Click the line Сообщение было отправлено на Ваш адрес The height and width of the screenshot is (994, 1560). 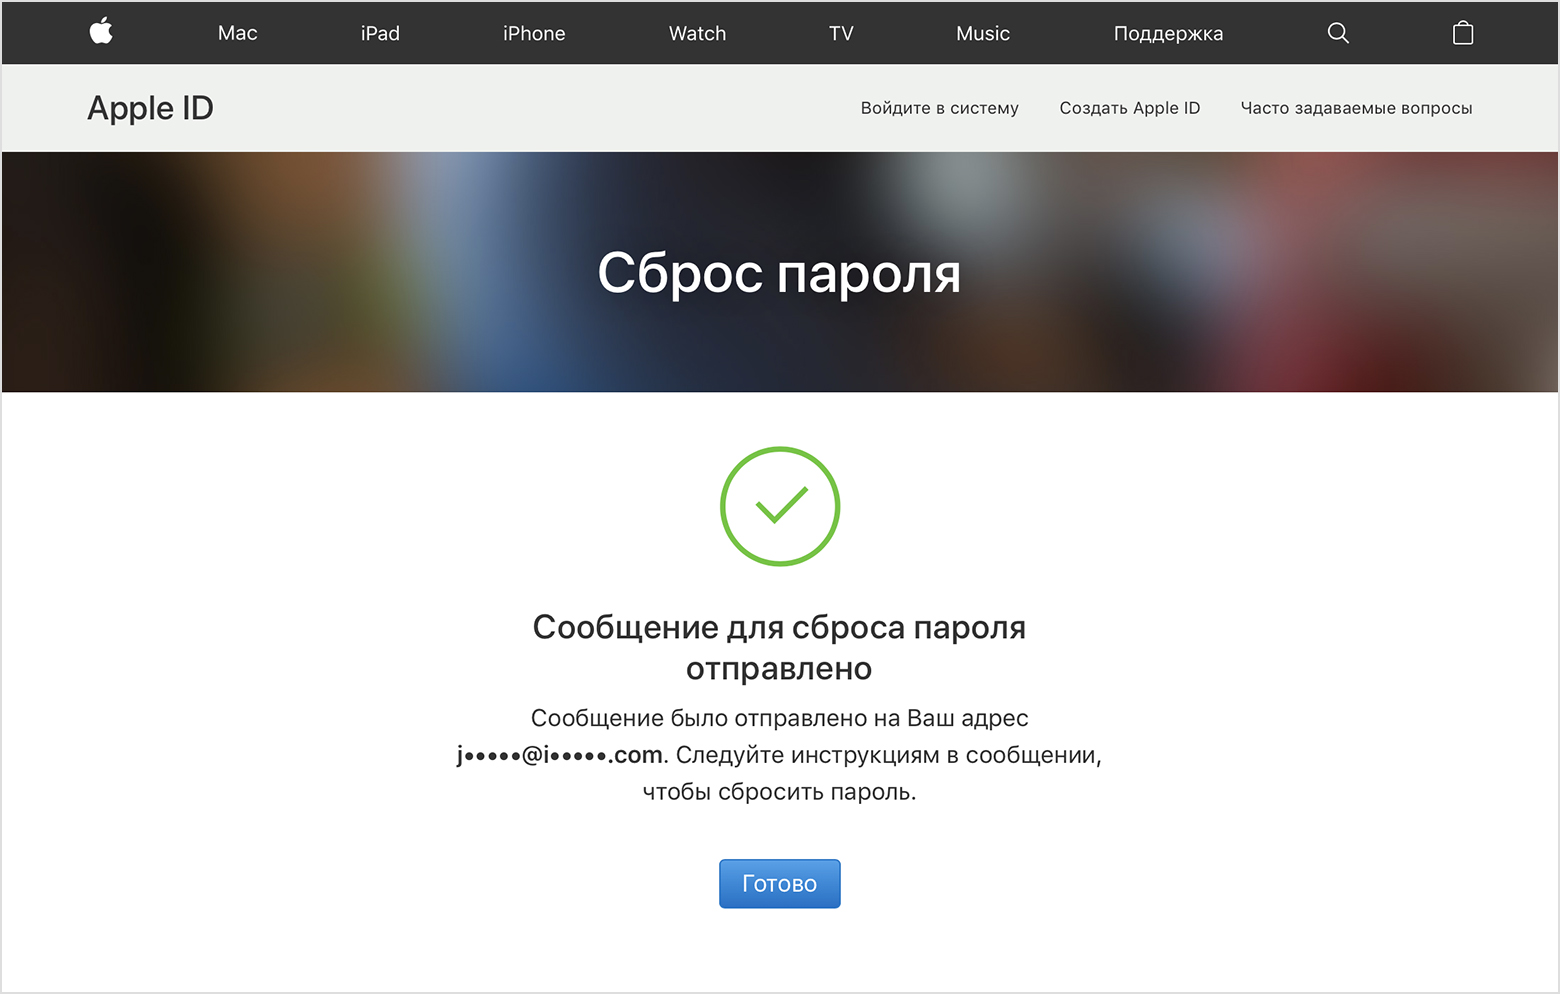coord(779,718)
